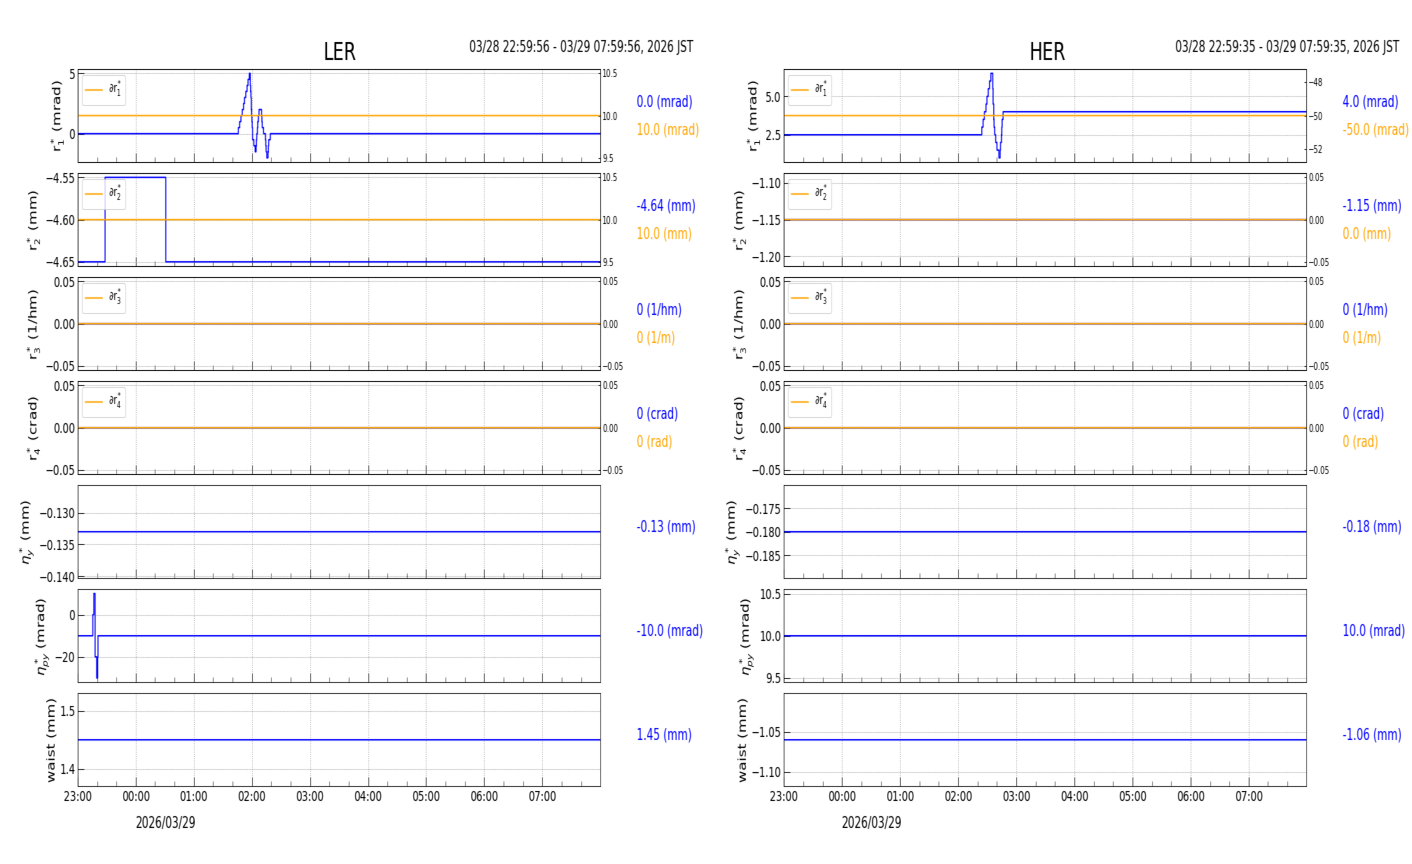Click the LER r1 peak near 02:00
This screenshot has height=864, width=1412.
[249, 75]
